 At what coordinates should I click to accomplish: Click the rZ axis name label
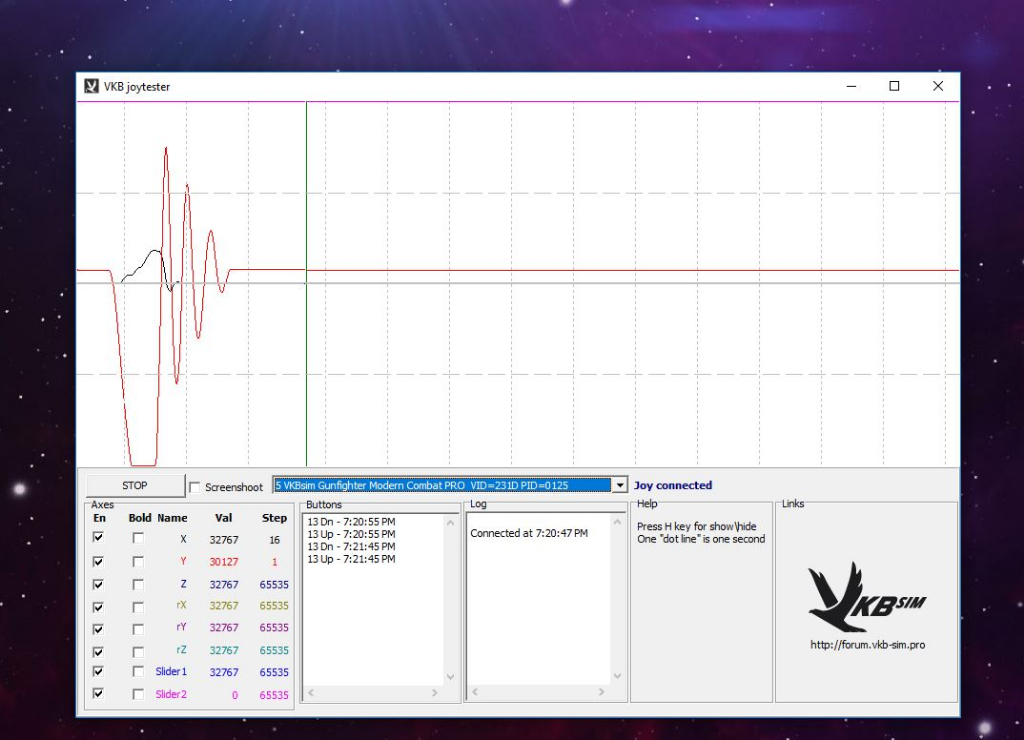point(182,650)
